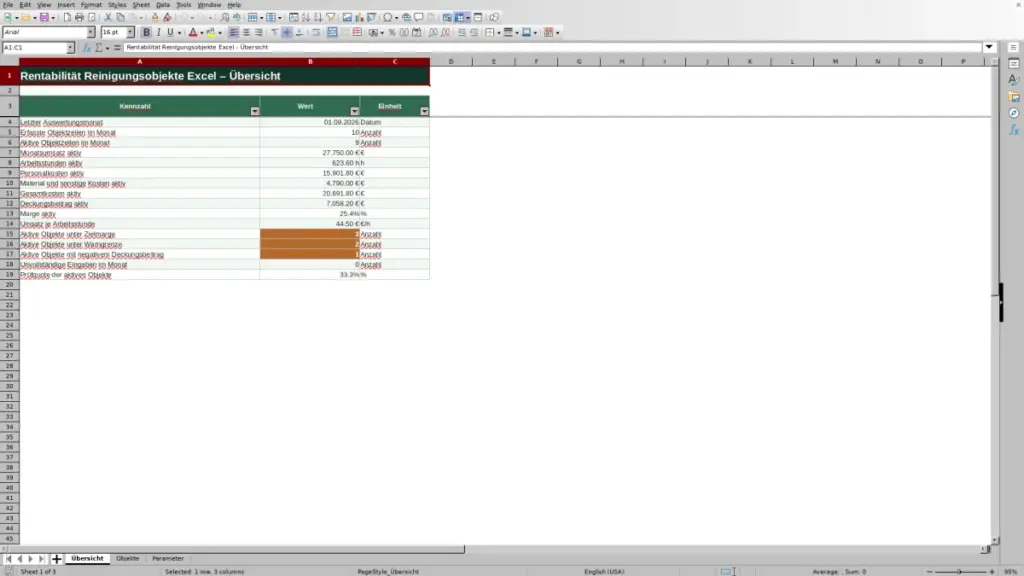
Task: Open the sidebar Styles panel icon
Action: coord(1014,80)
